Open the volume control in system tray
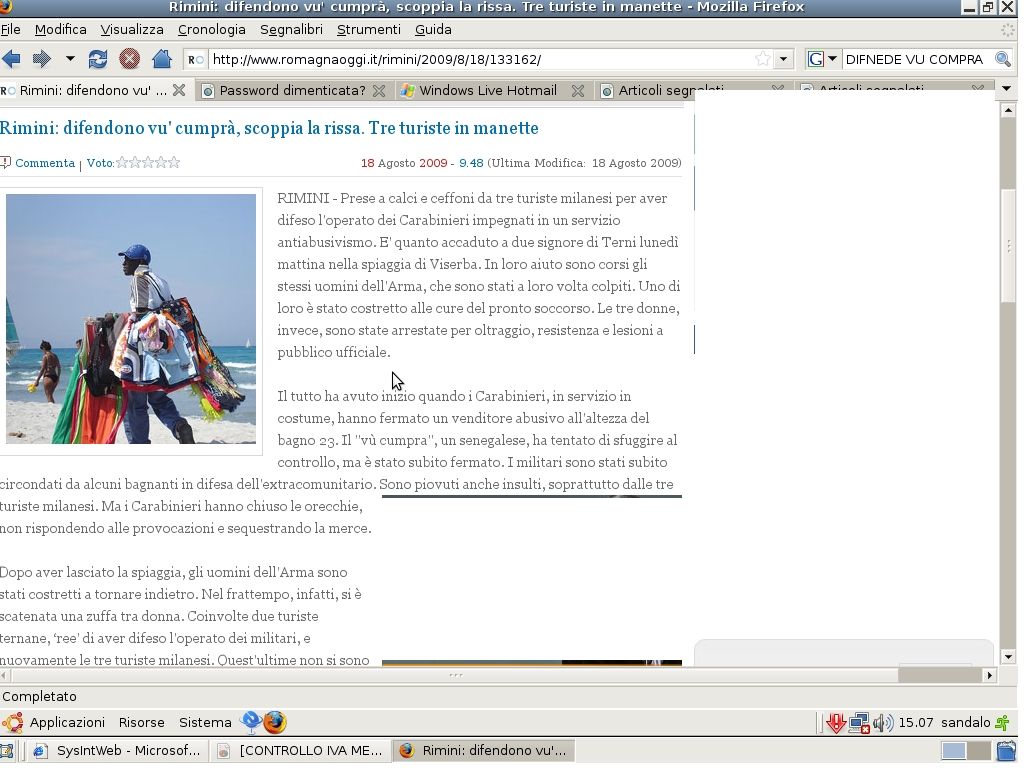Viewport: 1024px width, 768px height. tap(882, 723)
